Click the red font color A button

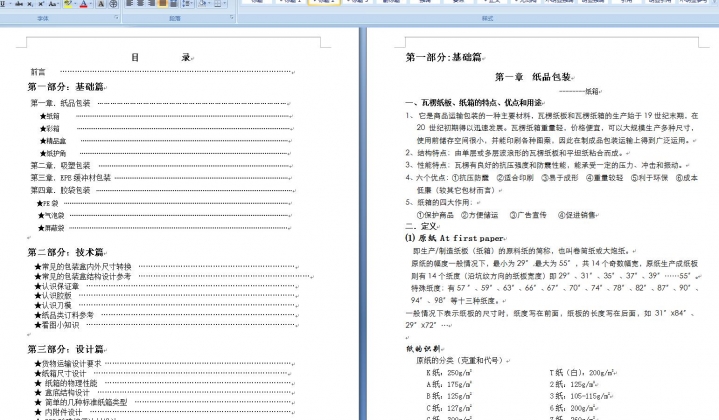point(83,3)
